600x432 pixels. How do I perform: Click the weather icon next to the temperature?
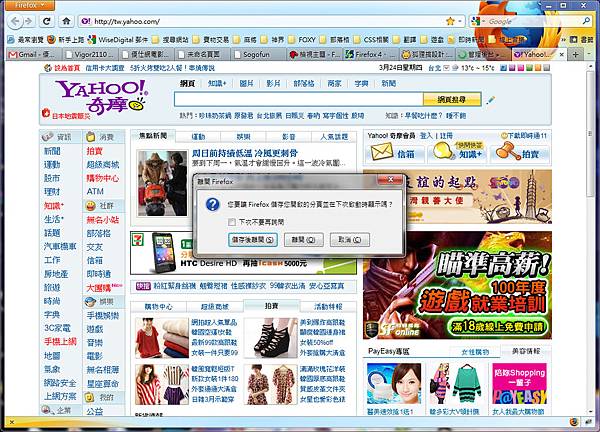455,68
